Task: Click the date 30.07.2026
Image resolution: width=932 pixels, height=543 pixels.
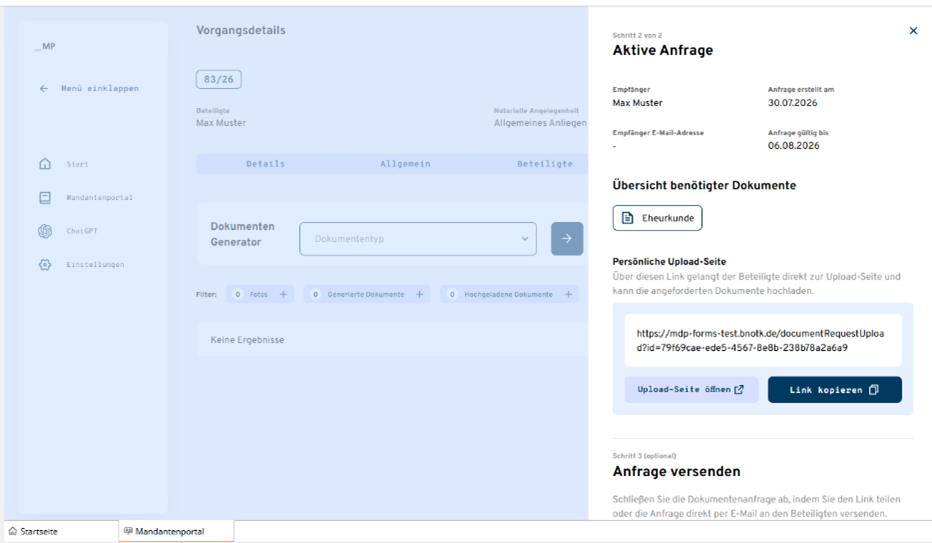Action: pyautogui.click(x=792, y=103)
